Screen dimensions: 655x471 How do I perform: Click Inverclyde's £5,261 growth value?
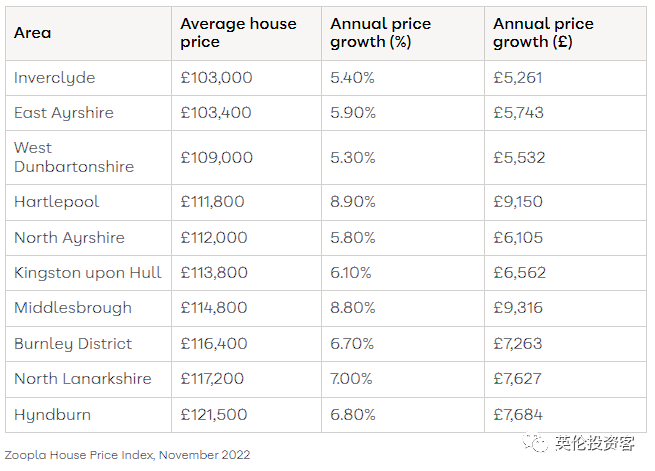click(518, 78)
